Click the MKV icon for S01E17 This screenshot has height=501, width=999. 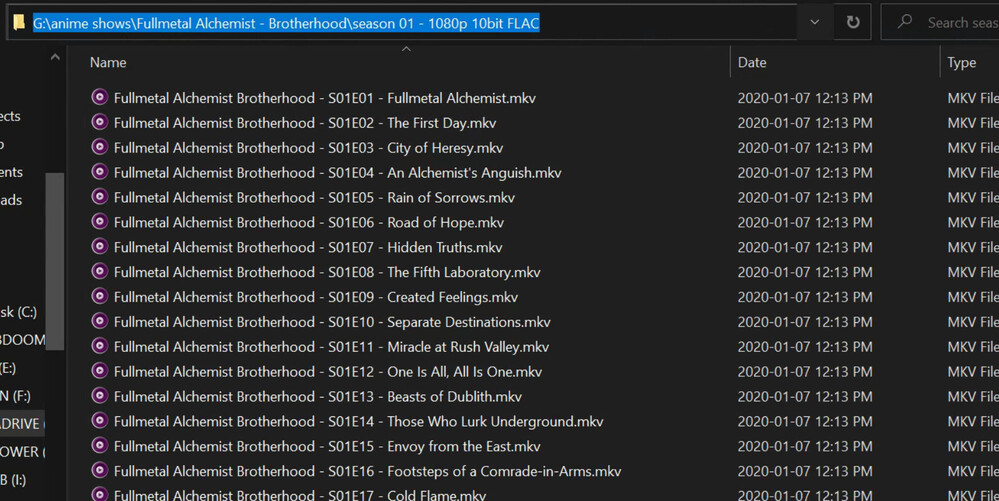pyautogui.click(x=99, y=494)
